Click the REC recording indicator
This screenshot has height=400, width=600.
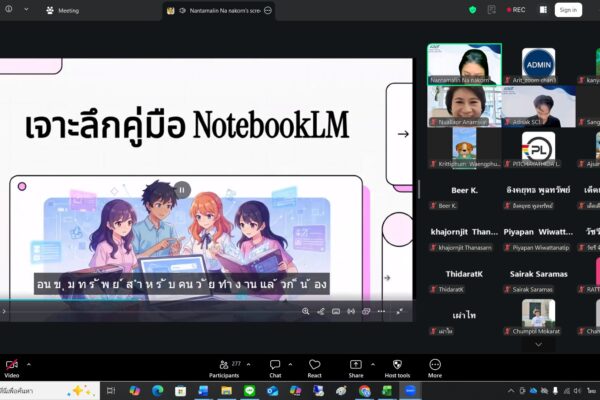[516, 10]
